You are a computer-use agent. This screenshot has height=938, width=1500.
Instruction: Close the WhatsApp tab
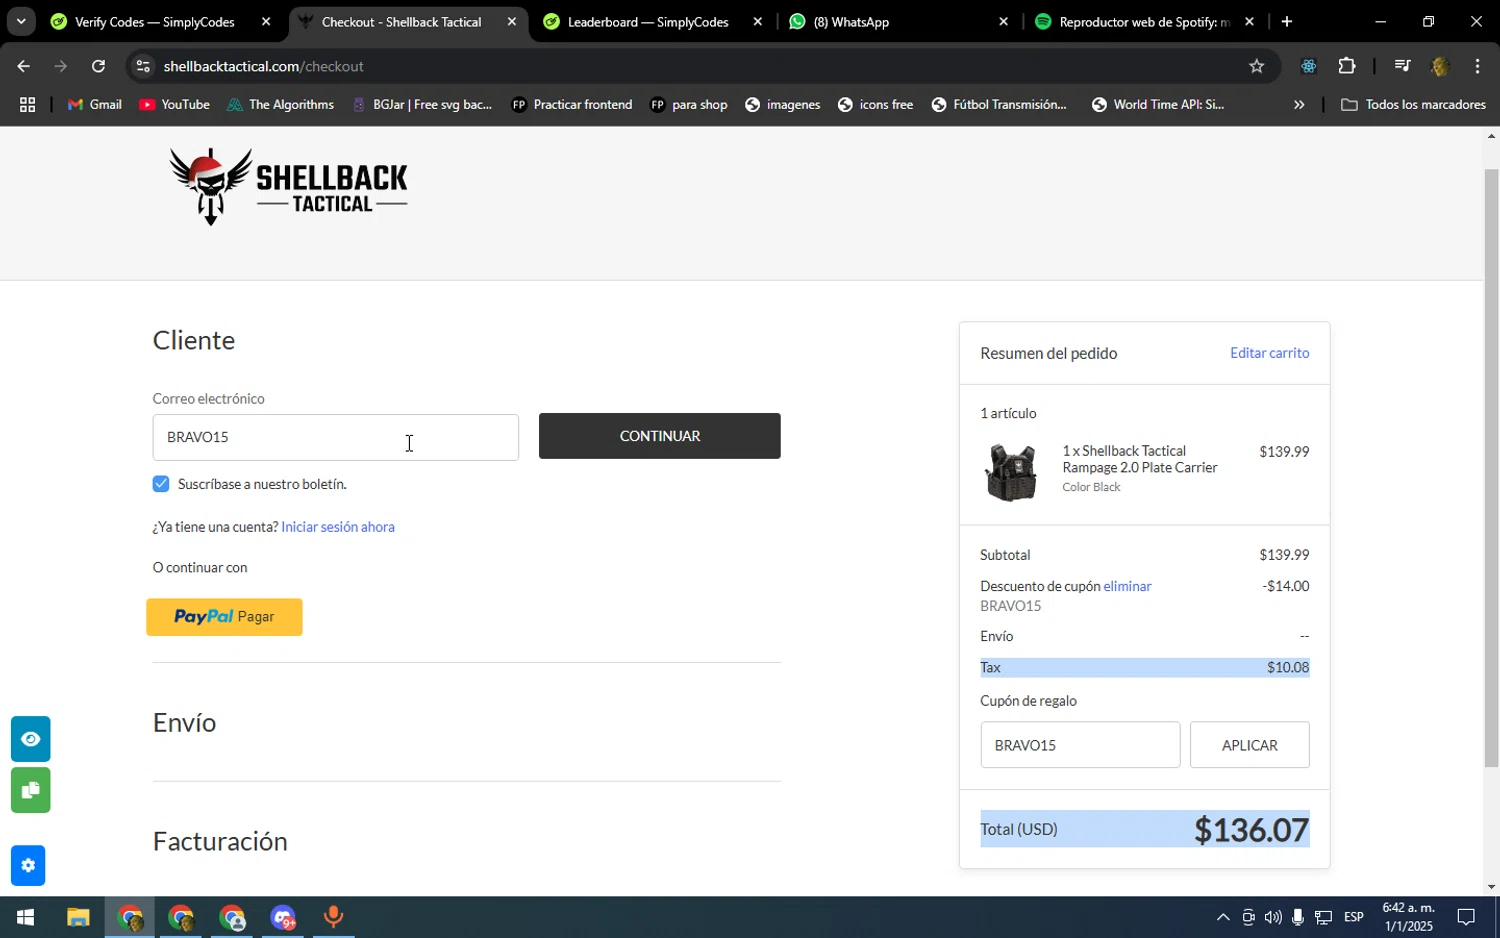[1004, 22]
